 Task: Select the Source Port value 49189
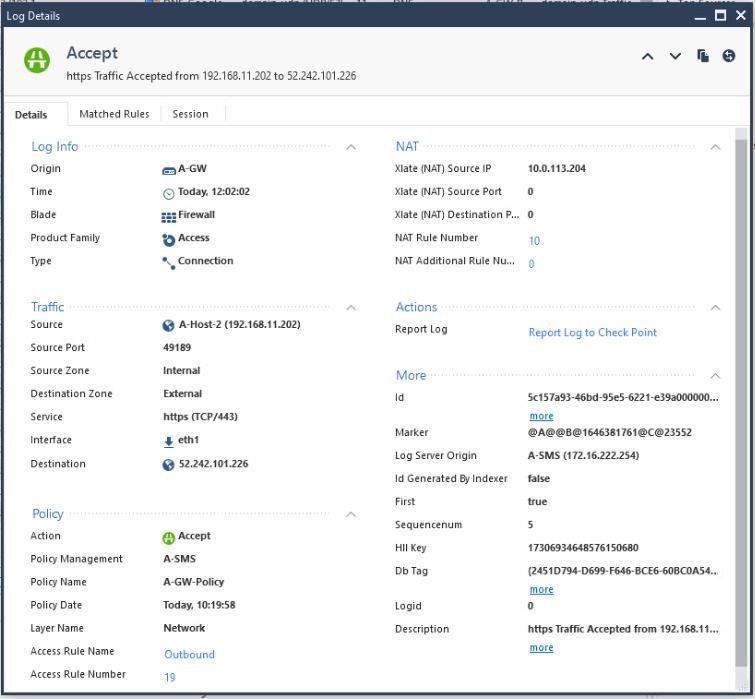(x=177, y=348)
